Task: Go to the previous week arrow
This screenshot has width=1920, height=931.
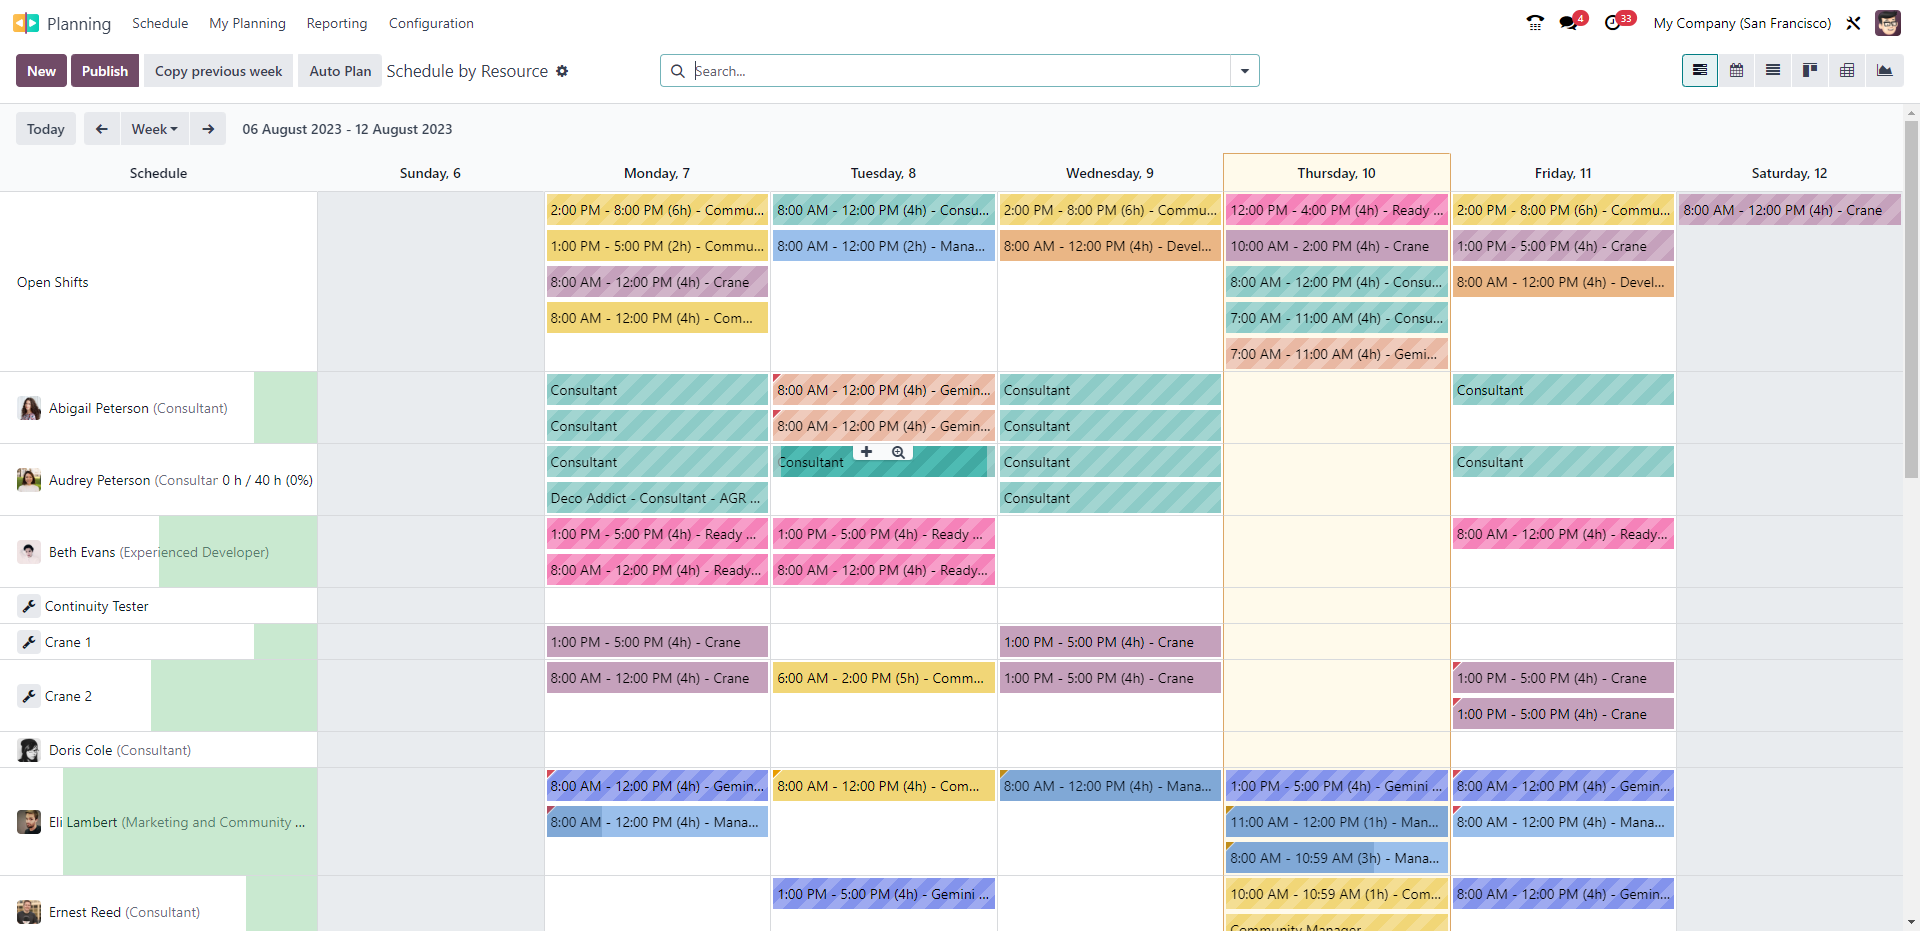Action: tap(102, 129)
